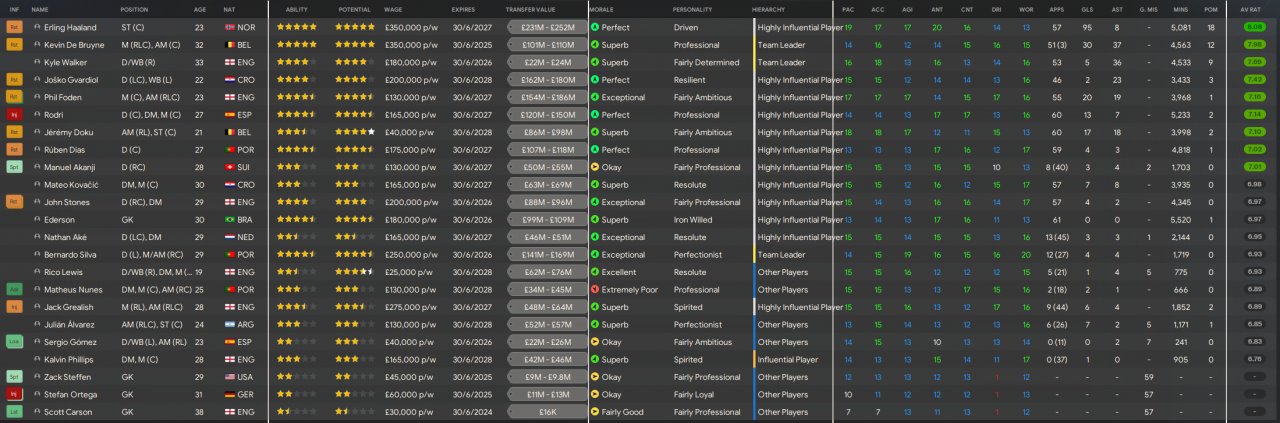This screenshot has height=423, width=1280.
Task: Click the average rating badge for Kyle Walker
Action: (1254, 63)
